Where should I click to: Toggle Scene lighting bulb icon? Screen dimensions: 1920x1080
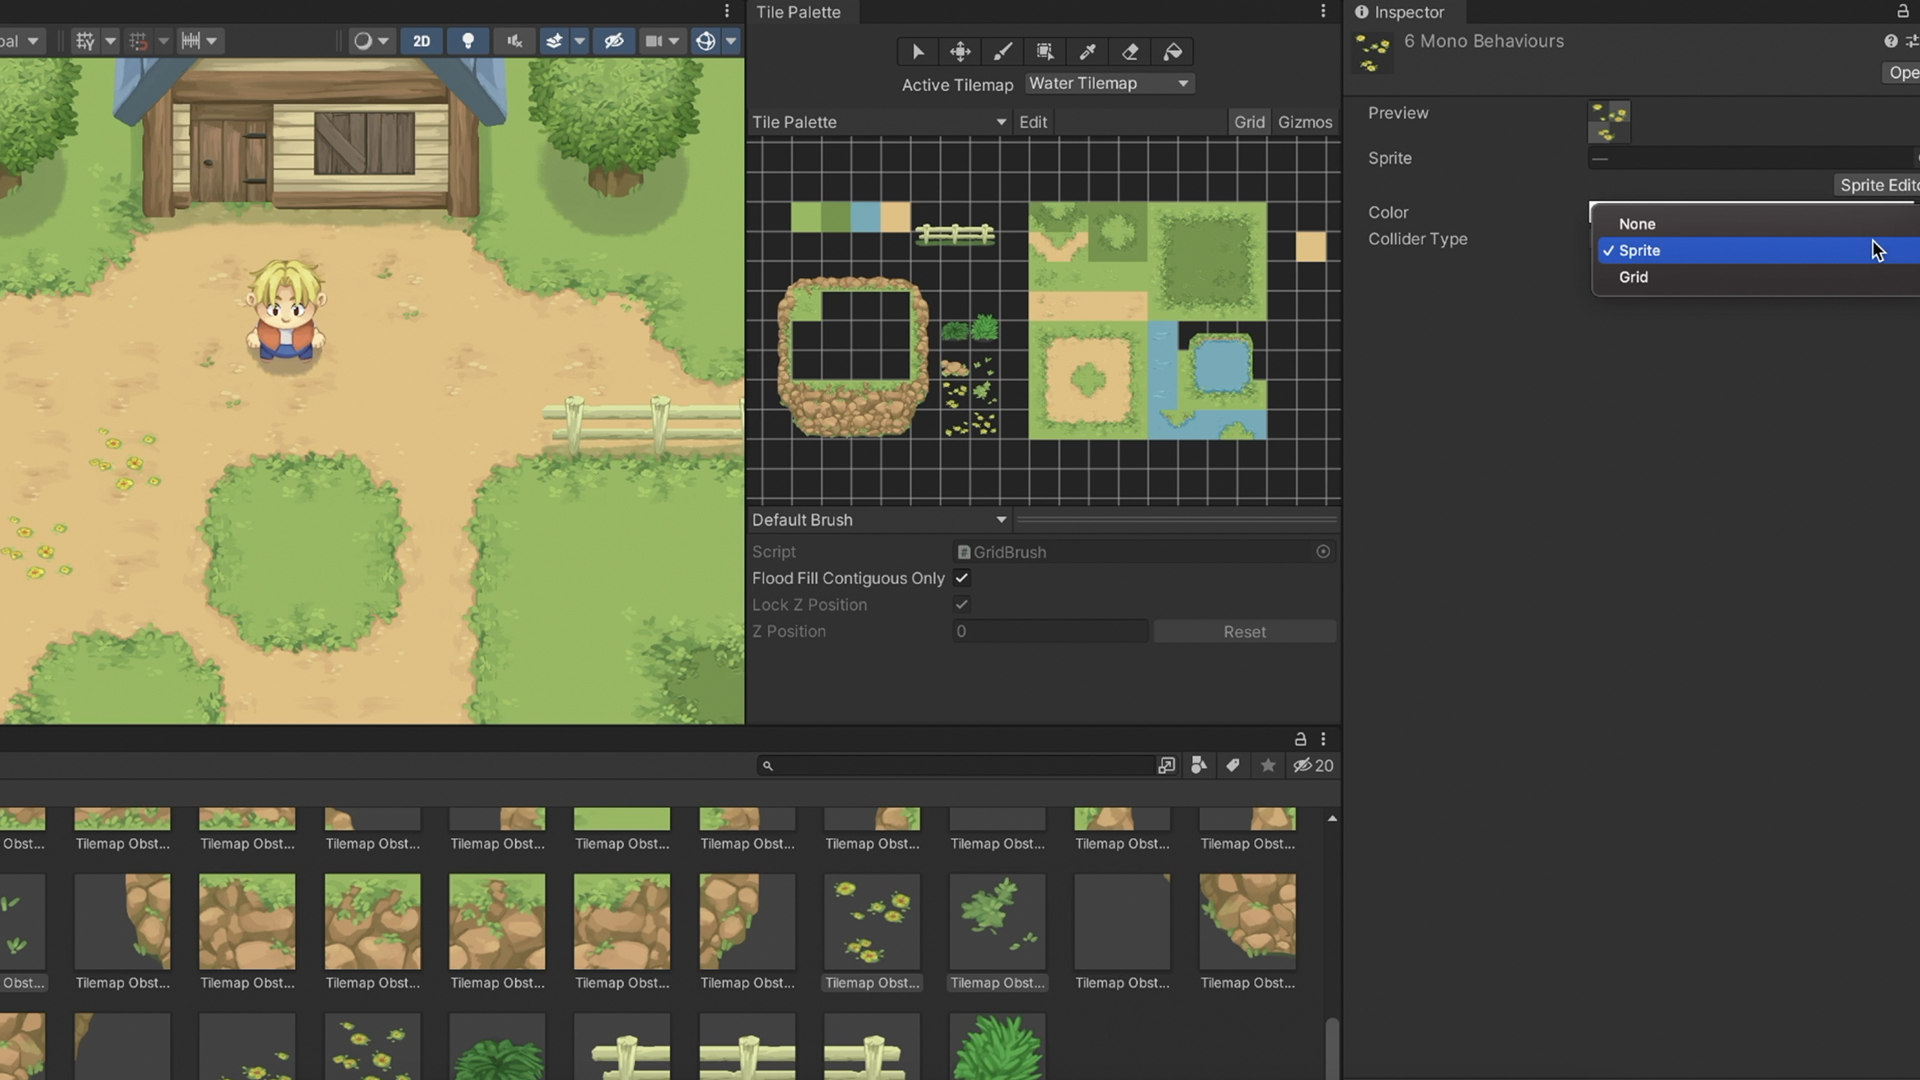467,41
